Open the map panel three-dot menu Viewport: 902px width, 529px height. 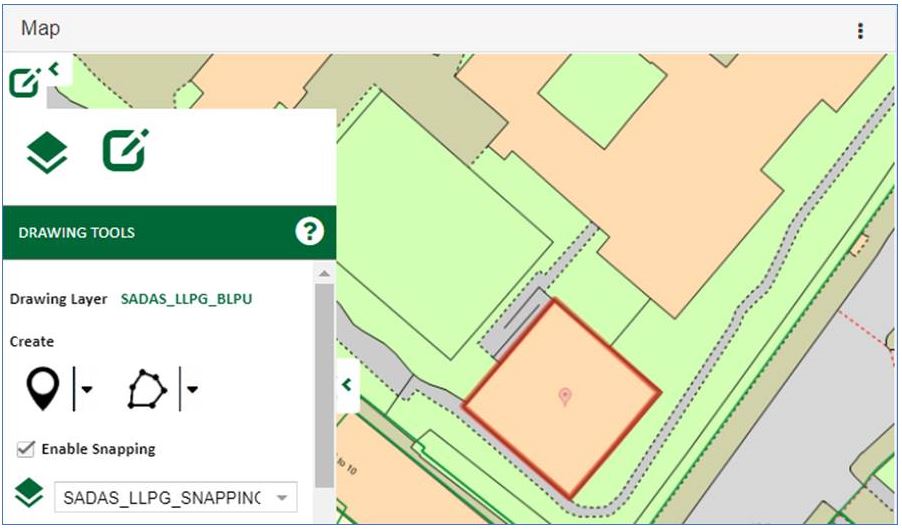(x=860, y=30)
